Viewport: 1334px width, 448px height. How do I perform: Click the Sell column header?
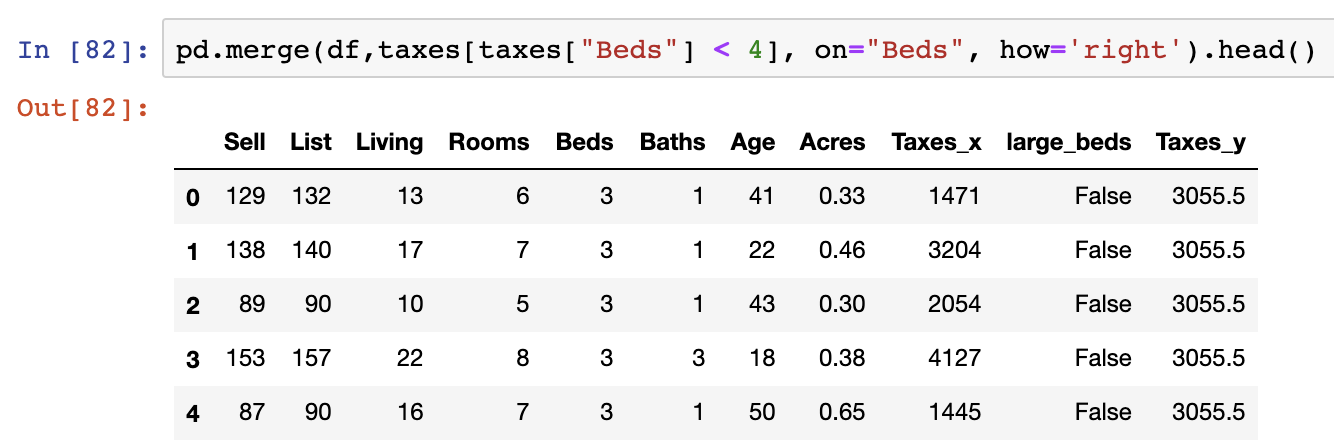245,142
